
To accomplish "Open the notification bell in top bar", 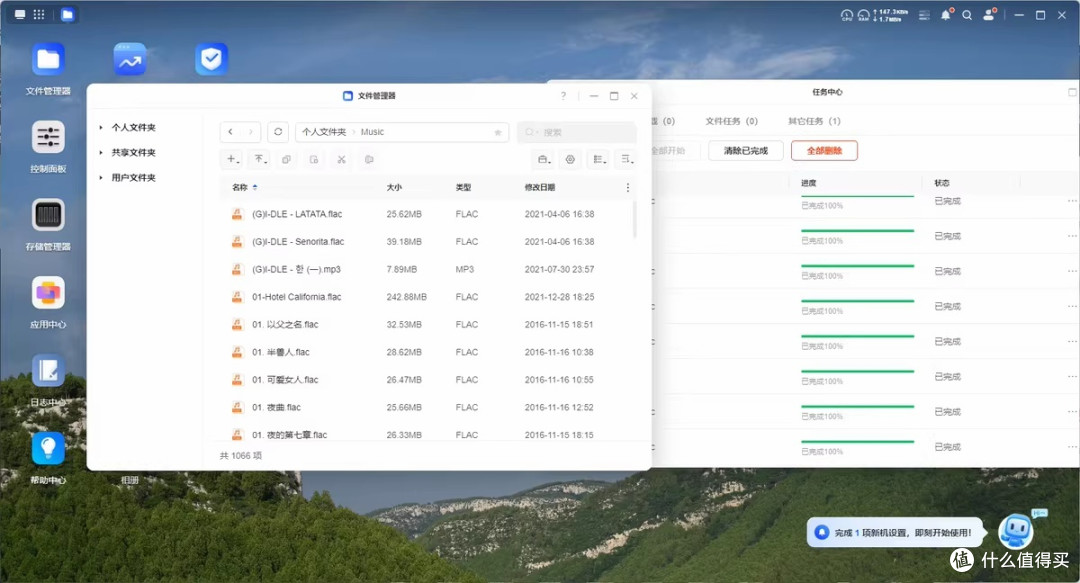I will (946, 14).
